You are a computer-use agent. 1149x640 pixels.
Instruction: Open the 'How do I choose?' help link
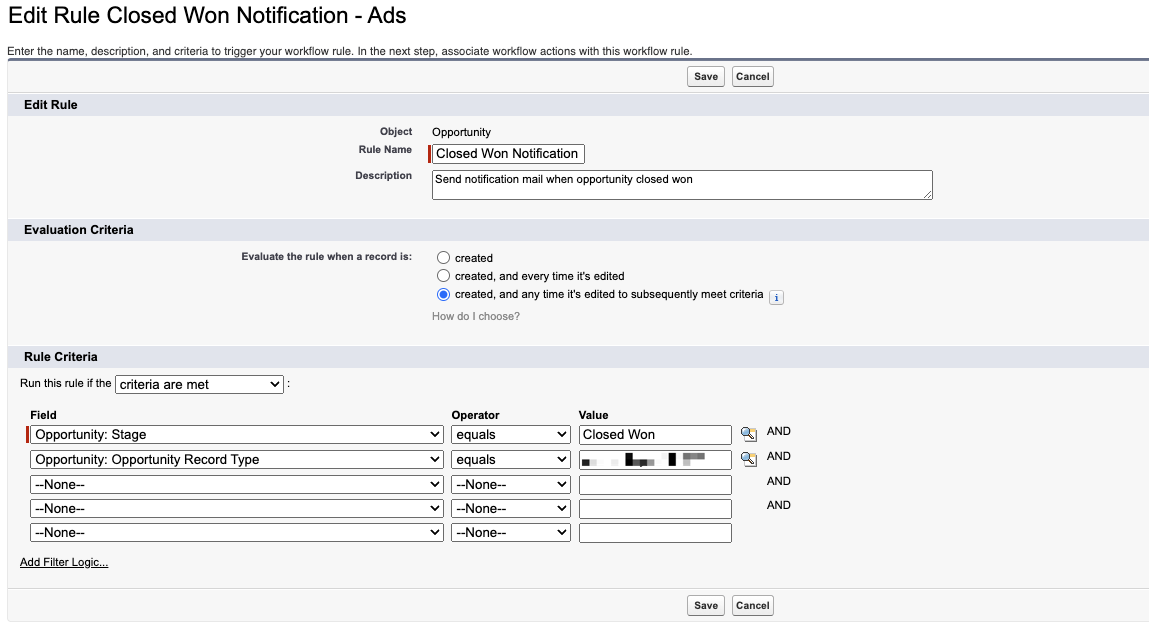click(476, 316)
